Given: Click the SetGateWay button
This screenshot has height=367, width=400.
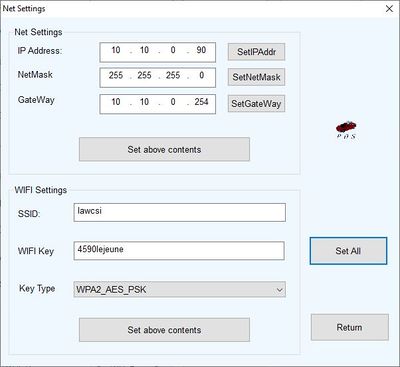Looking at the screenshot, I should (256, 103).
